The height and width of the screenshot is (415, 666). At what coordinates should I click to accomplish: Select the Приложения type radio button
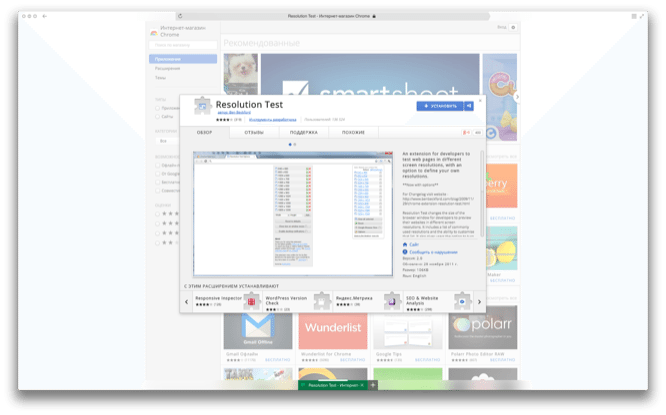pos(158,108)
